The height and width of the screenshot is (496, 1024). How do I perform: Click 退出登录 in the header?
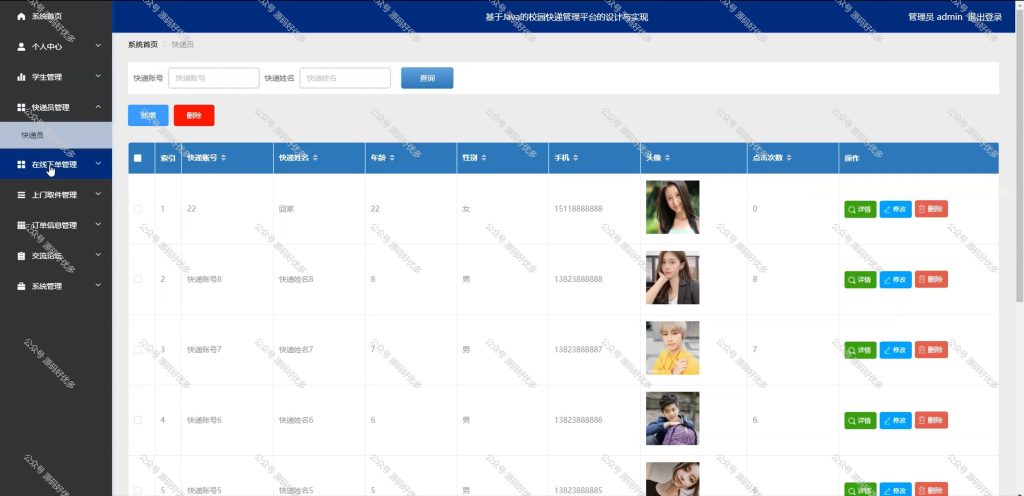pyautogui.click(x=984, y=17)
